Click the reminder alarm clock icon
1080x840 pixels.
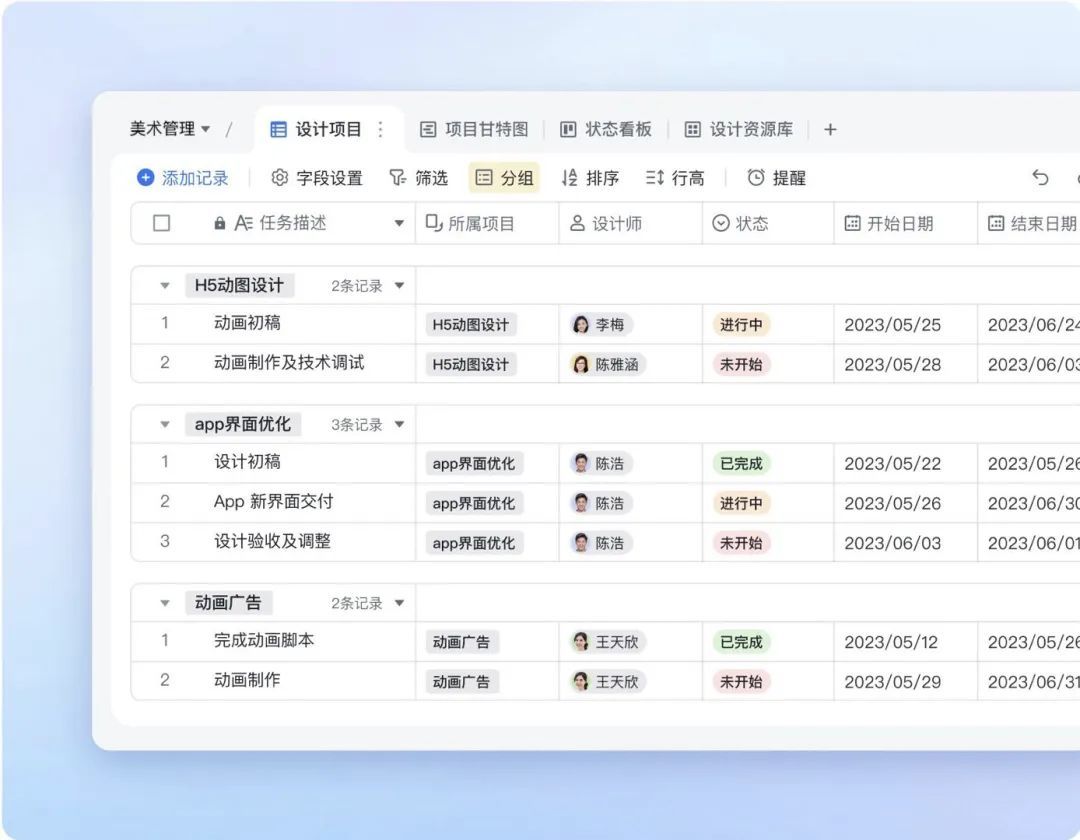tap(756, 178)
